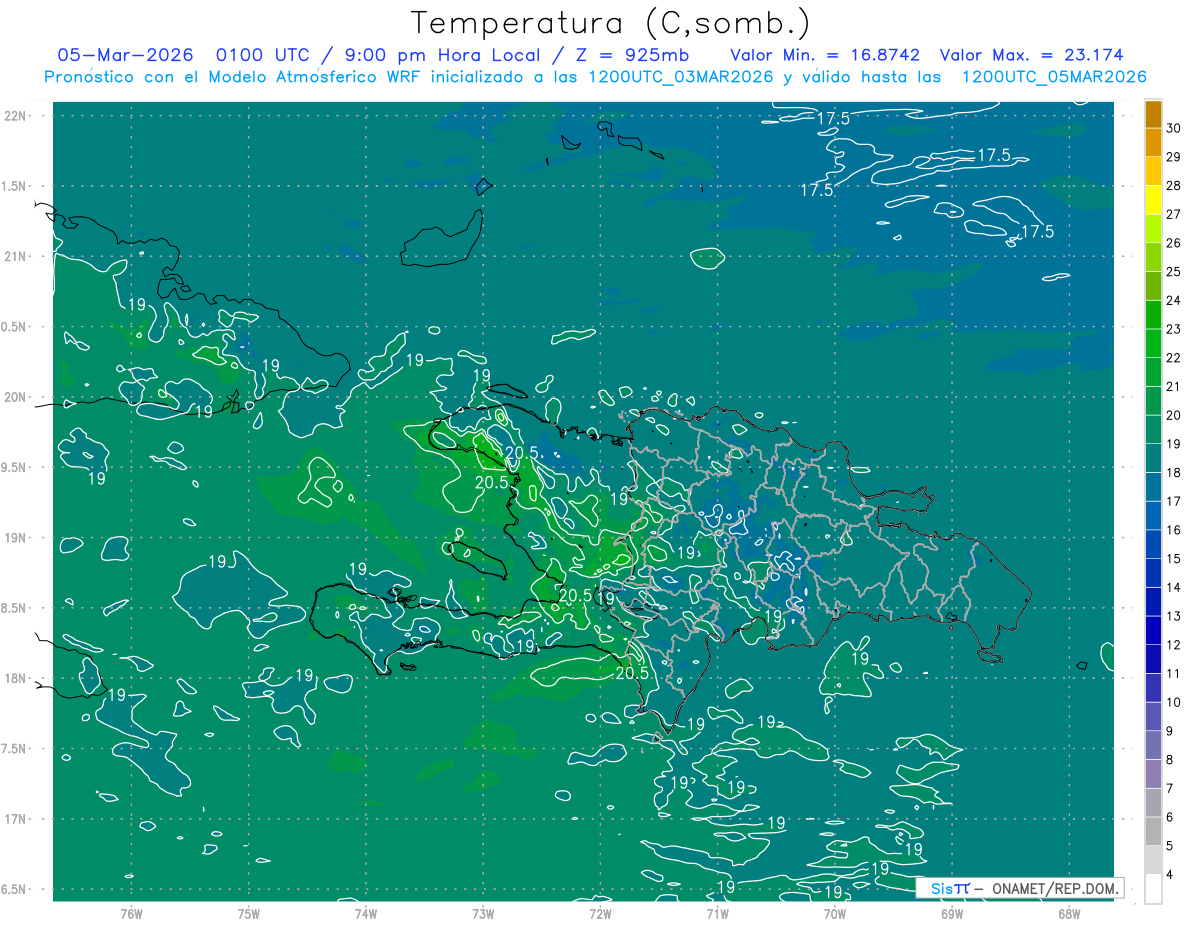The height and width of the screenshot is (927, 1200).
Task: Click the '1200UTC_05MAR2026' valid-until time
Action: pos(1053,77)
